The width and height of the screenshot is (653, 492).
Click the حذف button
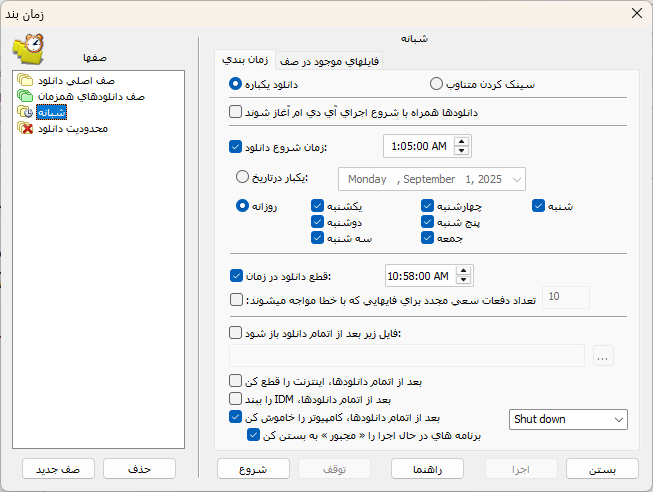point(139,469)
